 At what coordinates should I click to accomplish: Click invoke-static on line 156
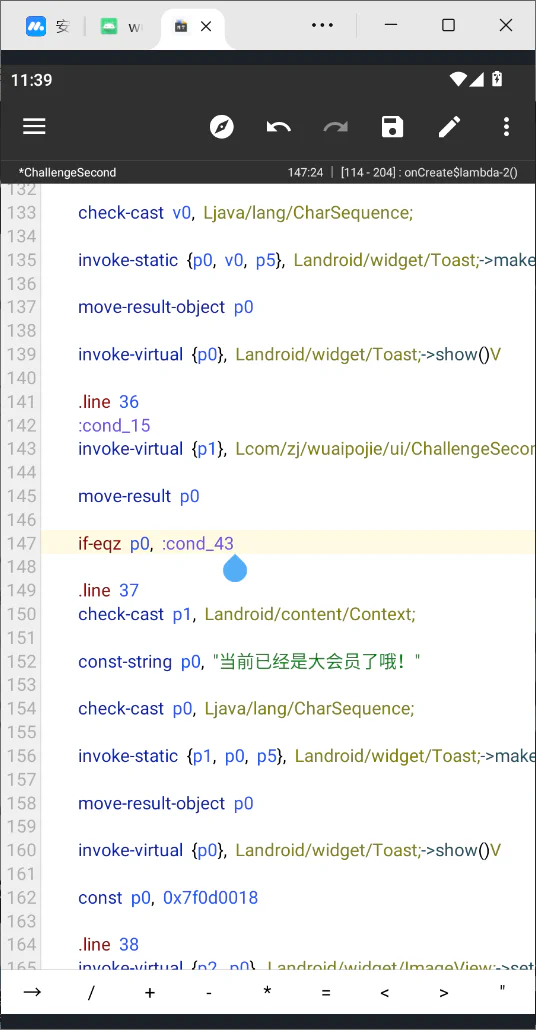tap(128, 755)
